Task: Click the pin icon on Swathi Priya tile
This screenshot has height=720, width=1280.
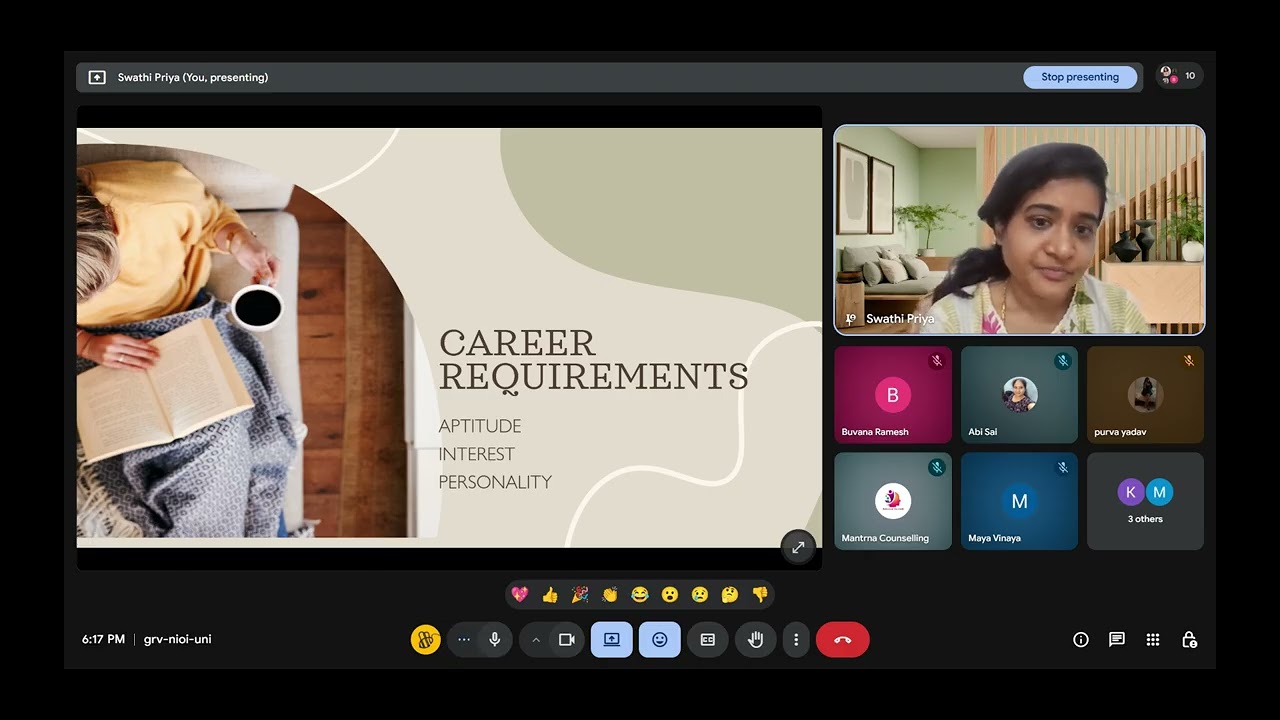Action: click(851, 319)
